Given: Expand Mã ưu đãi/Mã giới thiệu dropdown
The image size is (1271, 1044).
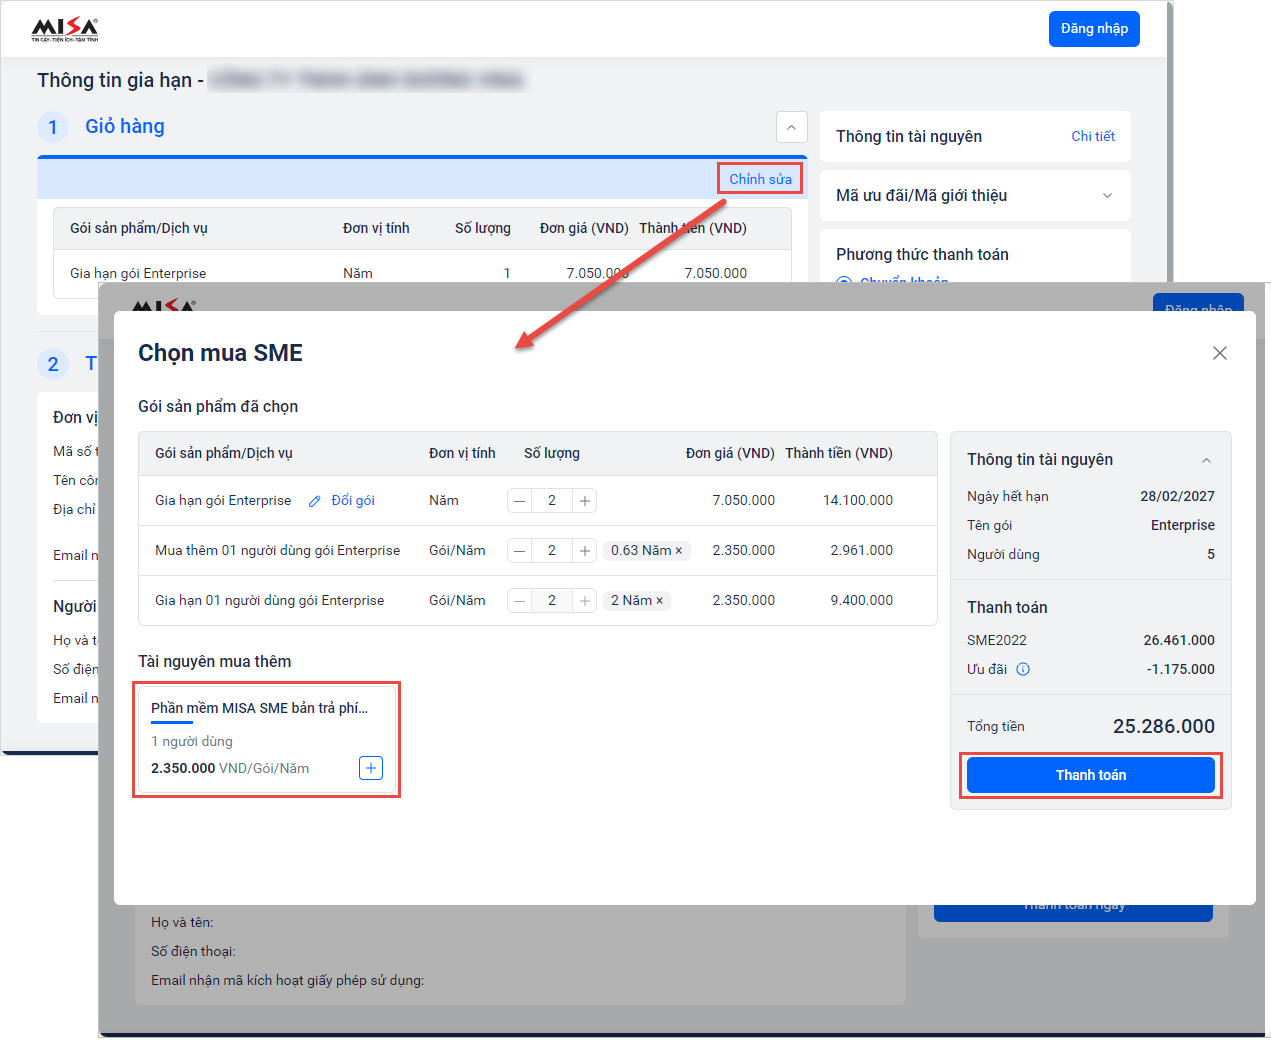Looking at the screenshot, I should click(x=1107, y=196).
